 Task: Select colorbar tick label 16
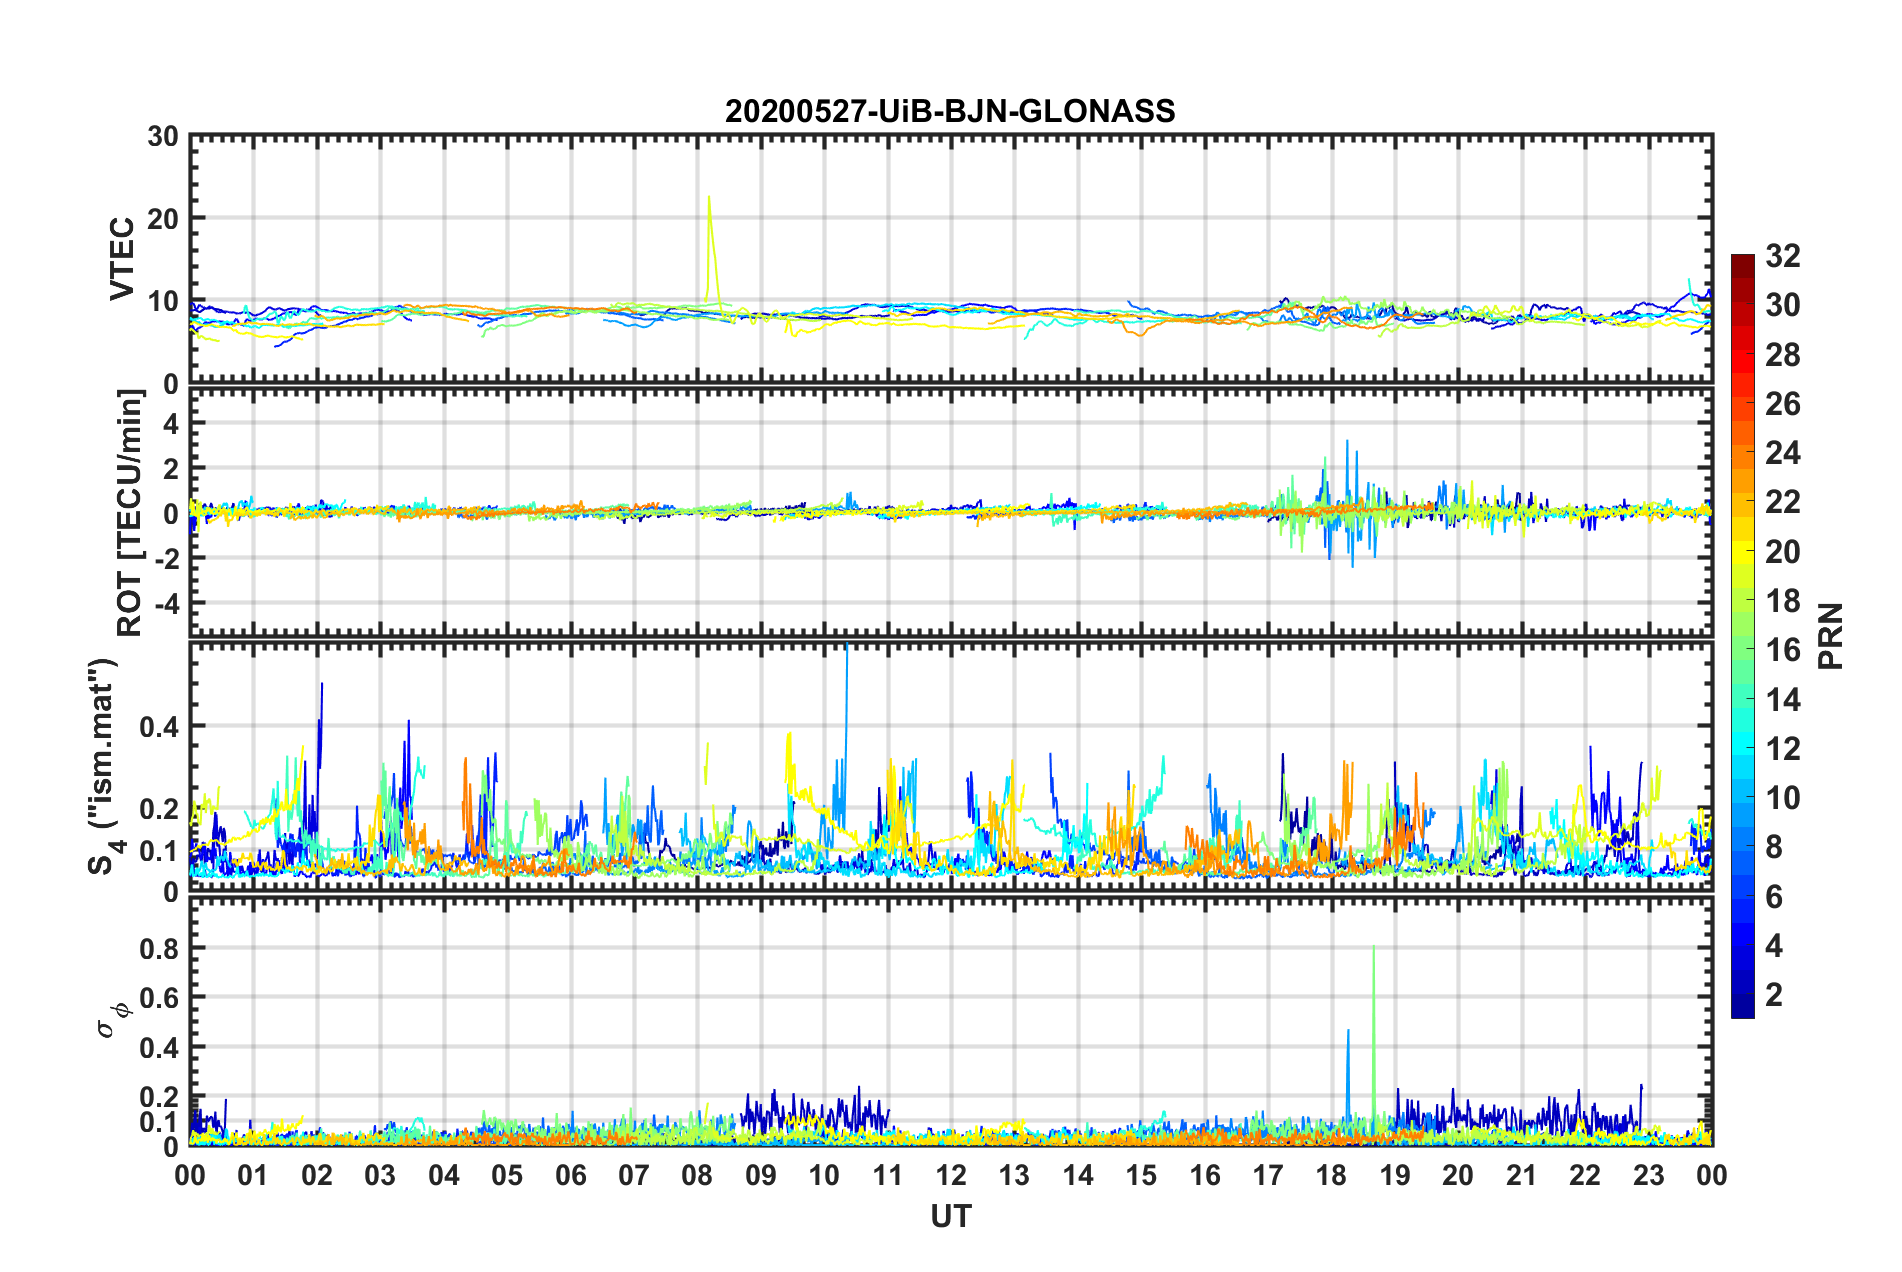(1783, 650)
